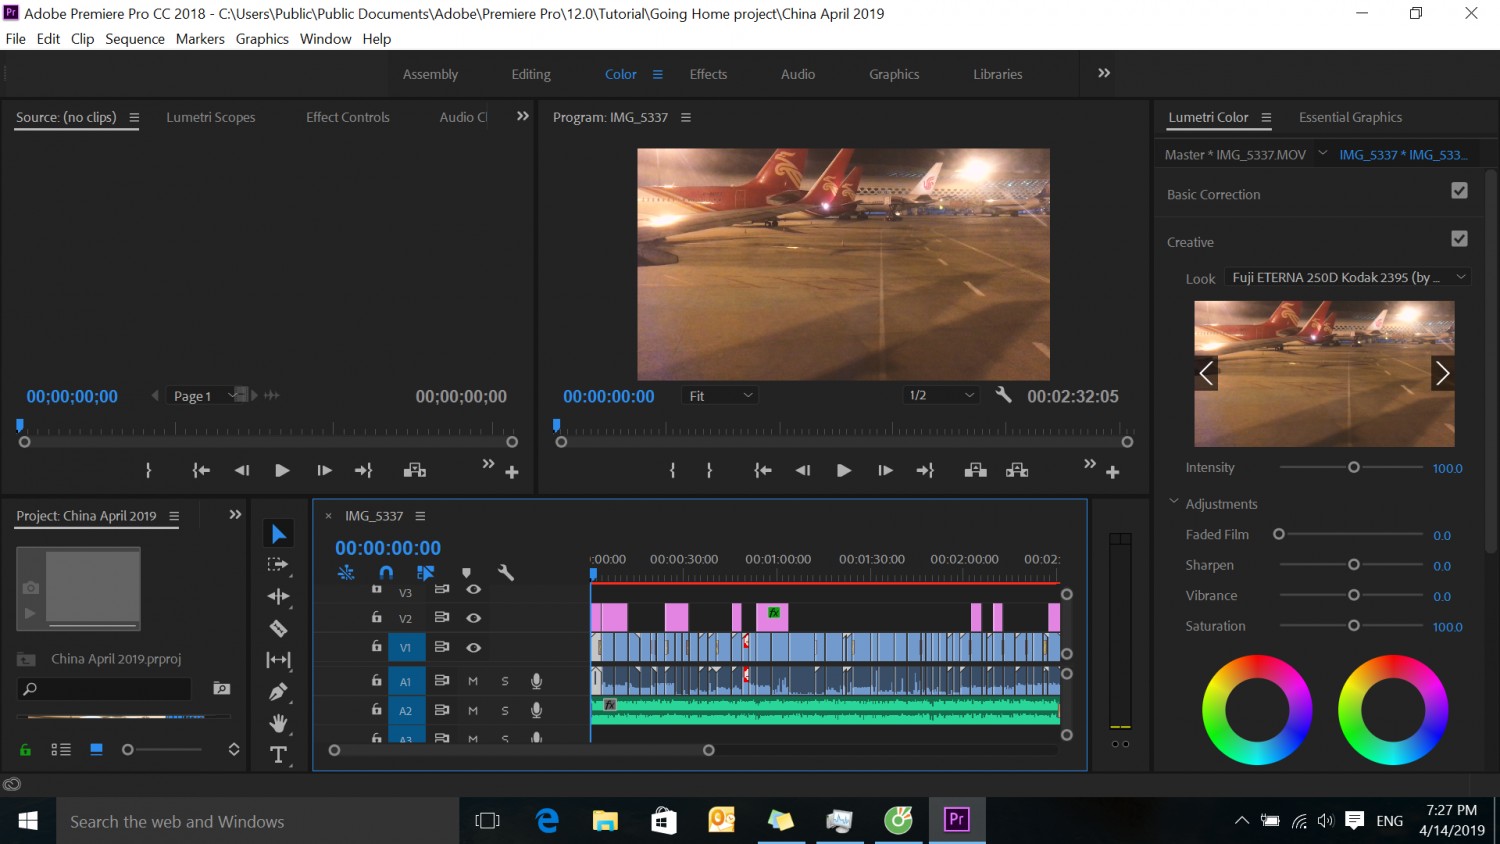Open new bin folder icon in Project panel

coord(222,688)
